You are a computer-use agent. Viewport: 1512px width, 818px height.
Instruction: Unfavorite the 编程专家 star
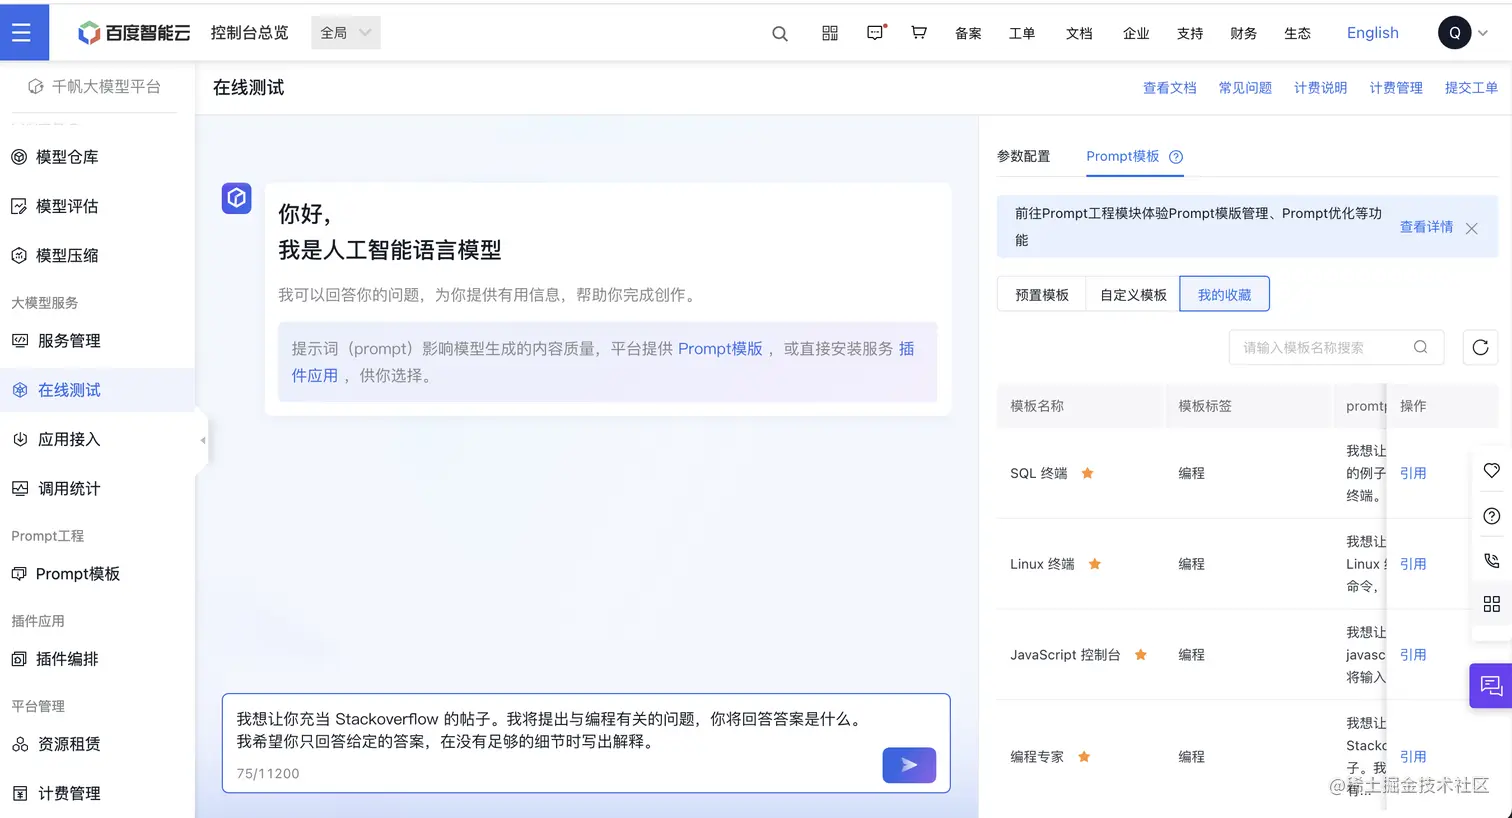[x=1084, y=756]
